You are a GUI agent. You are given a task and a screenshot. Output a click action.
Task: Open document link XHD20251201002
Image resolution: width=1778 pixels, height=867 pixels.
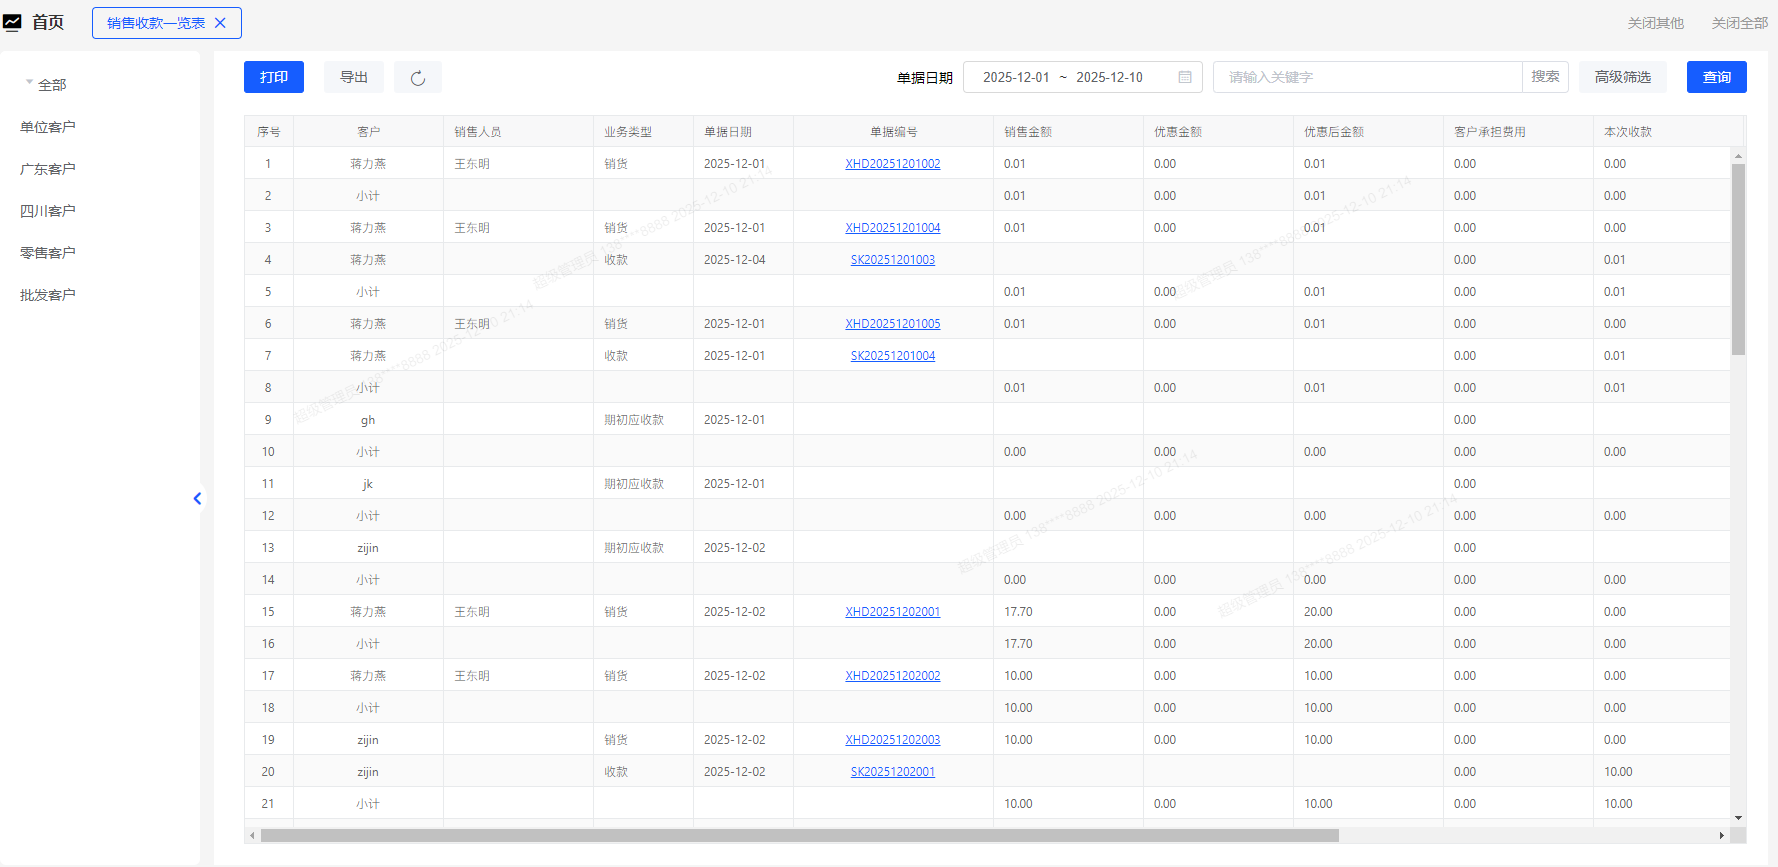tap(892, 164)
